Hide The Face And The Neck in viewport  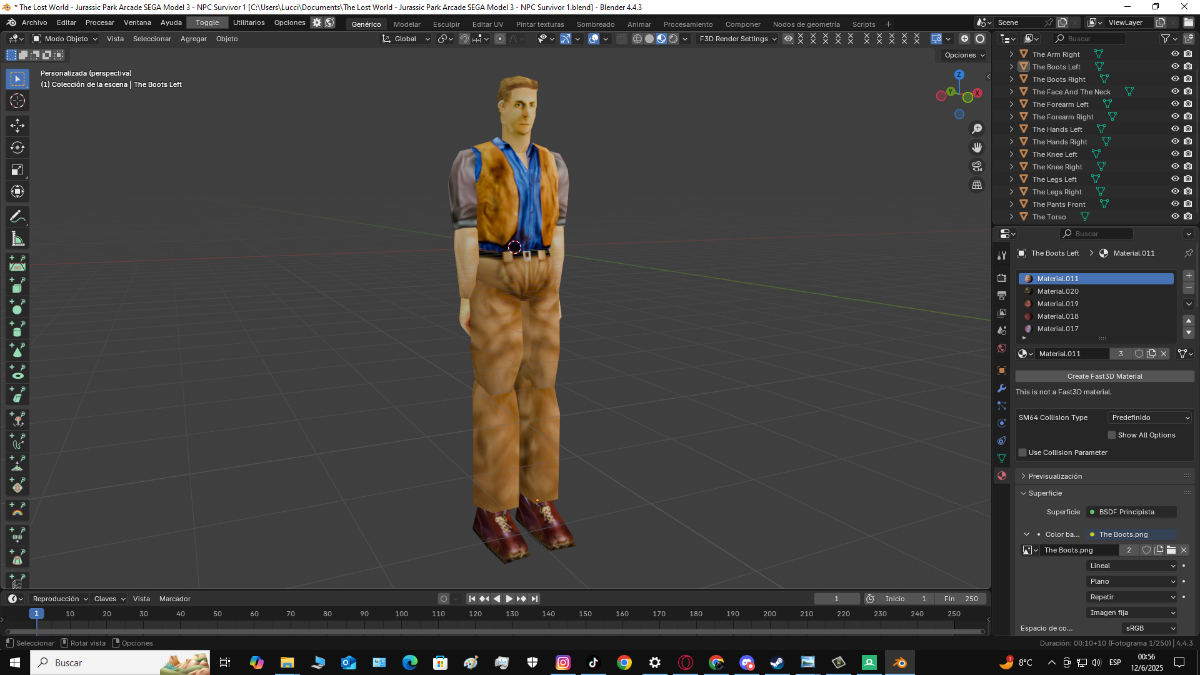click(x=1175, y=92)
